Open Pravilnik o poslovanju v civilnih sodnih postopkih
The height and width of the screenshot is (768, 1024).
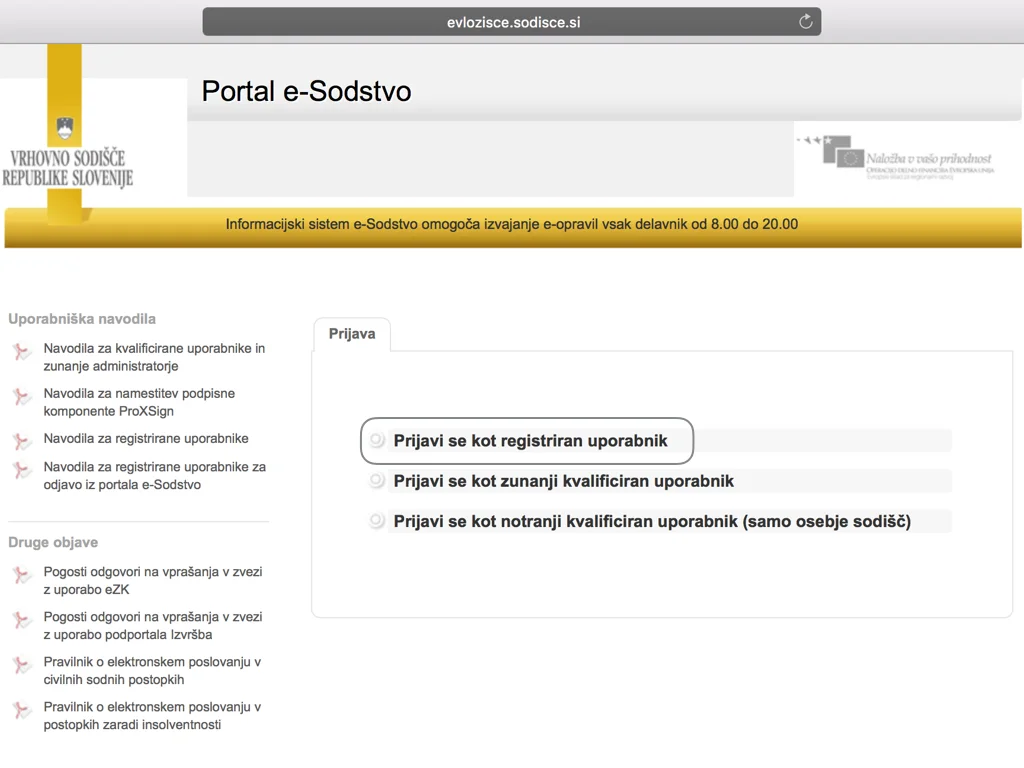152,671
